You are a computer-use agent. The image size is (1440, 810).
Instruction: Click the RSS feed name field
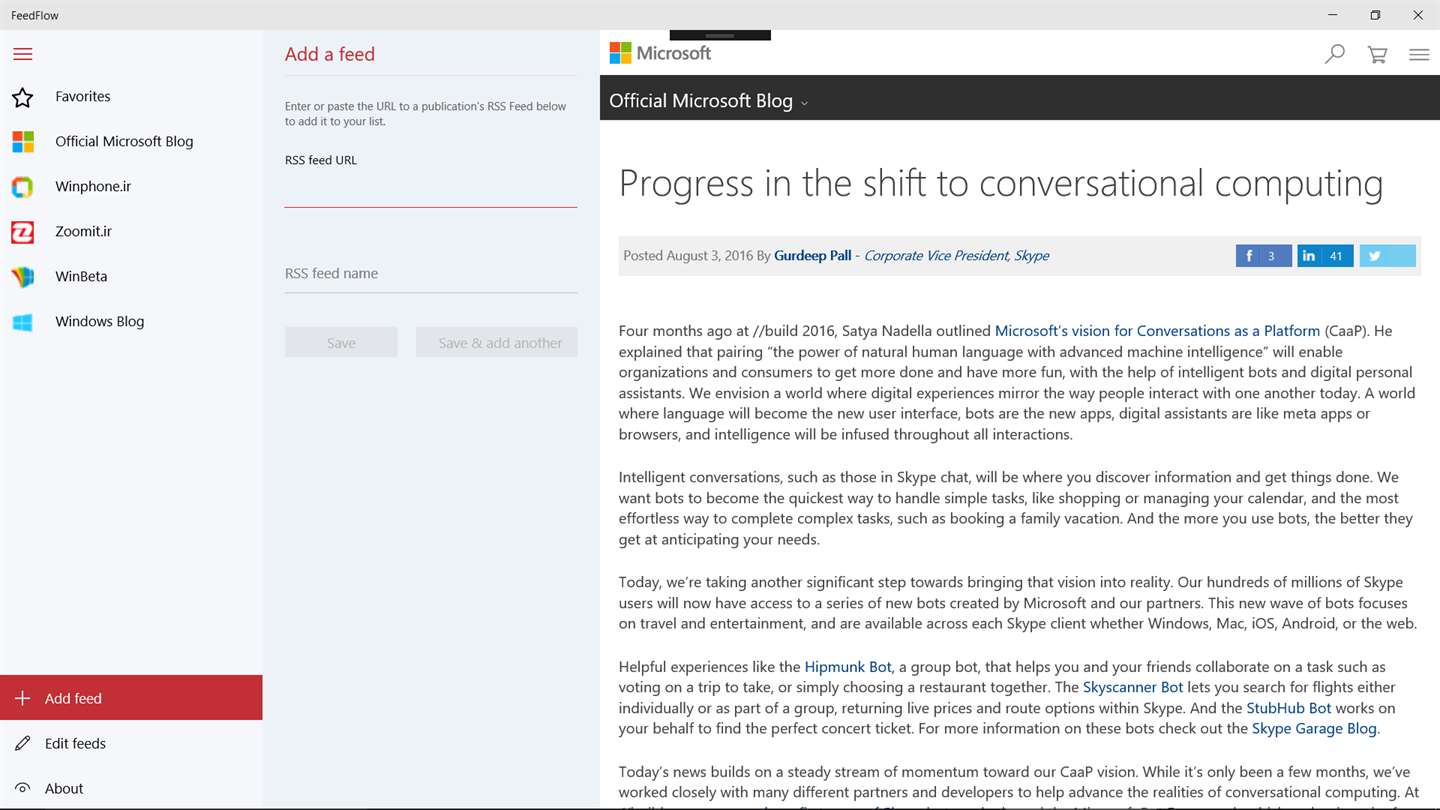tap(430, 274)
